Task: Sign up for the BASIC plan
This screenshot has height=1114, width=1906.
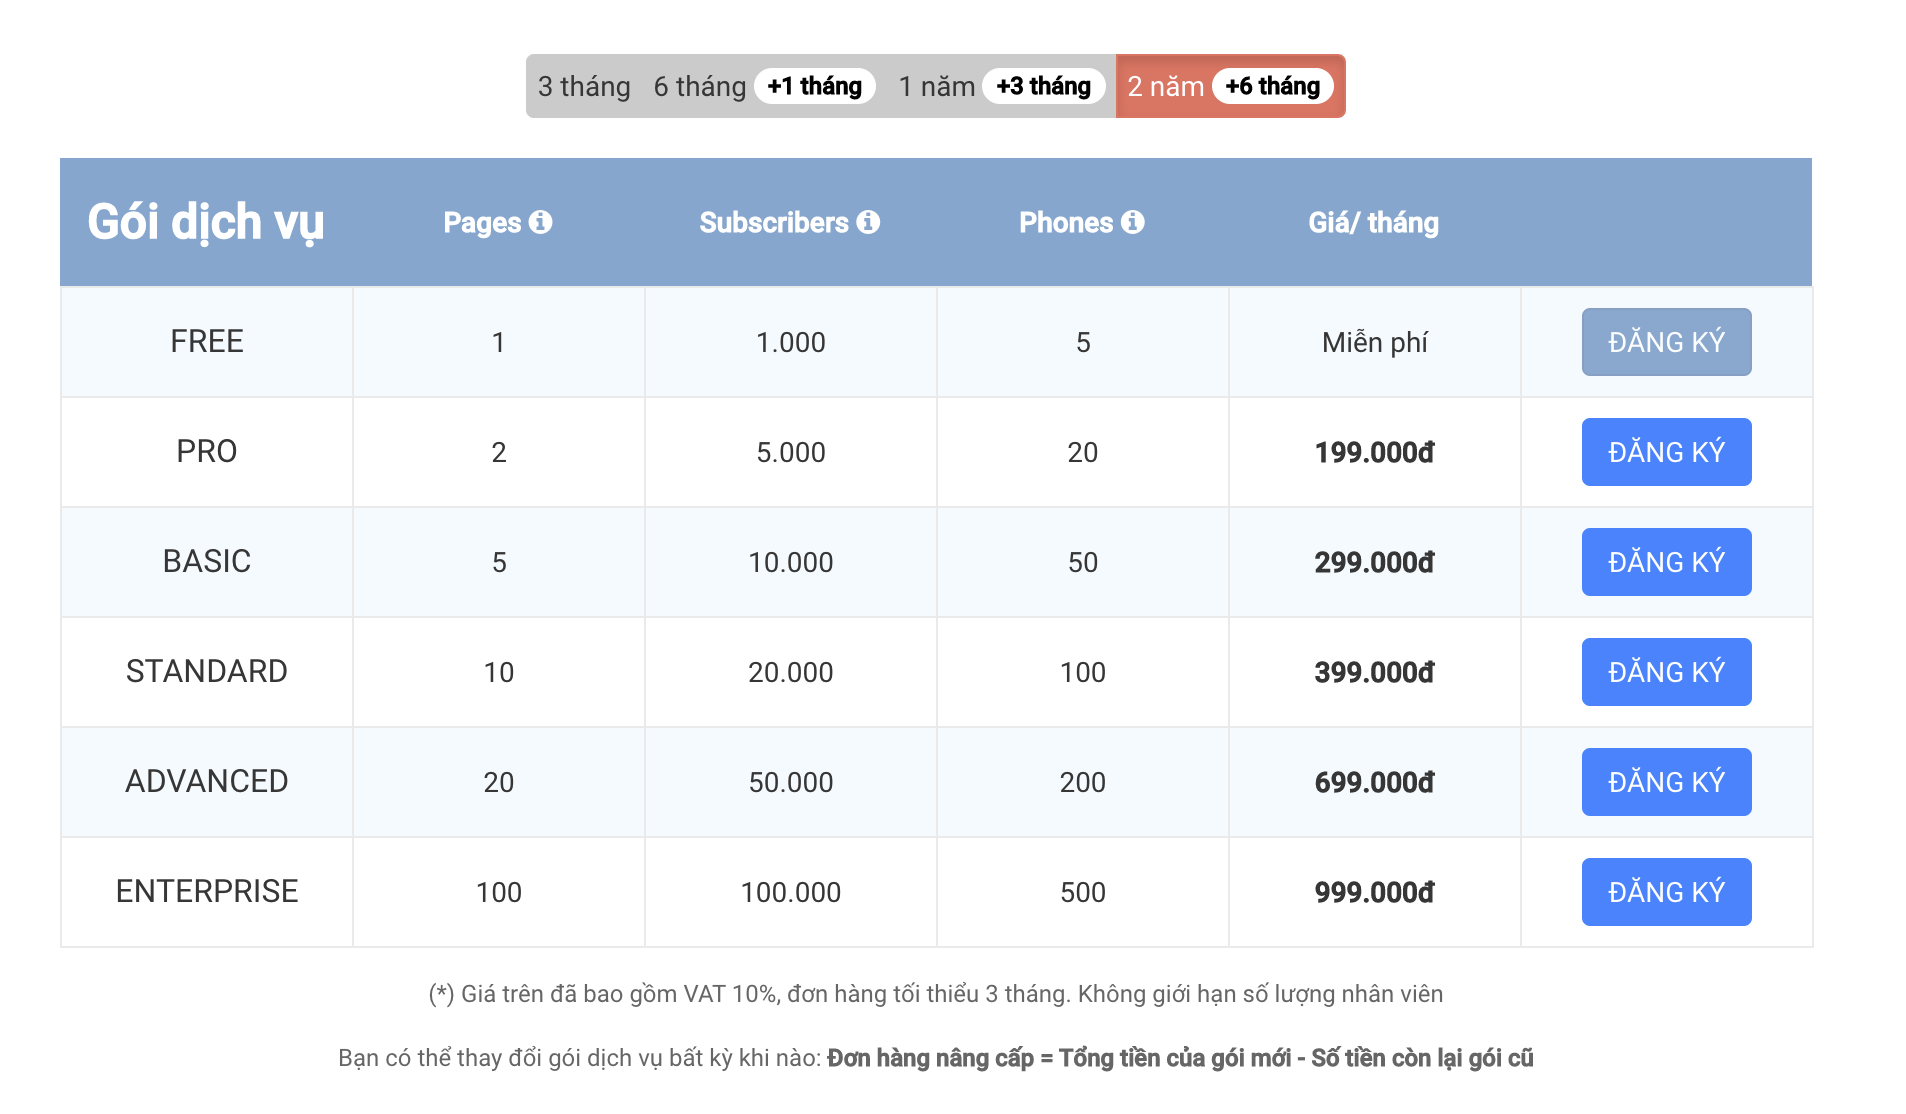Action: point(1666,562)
